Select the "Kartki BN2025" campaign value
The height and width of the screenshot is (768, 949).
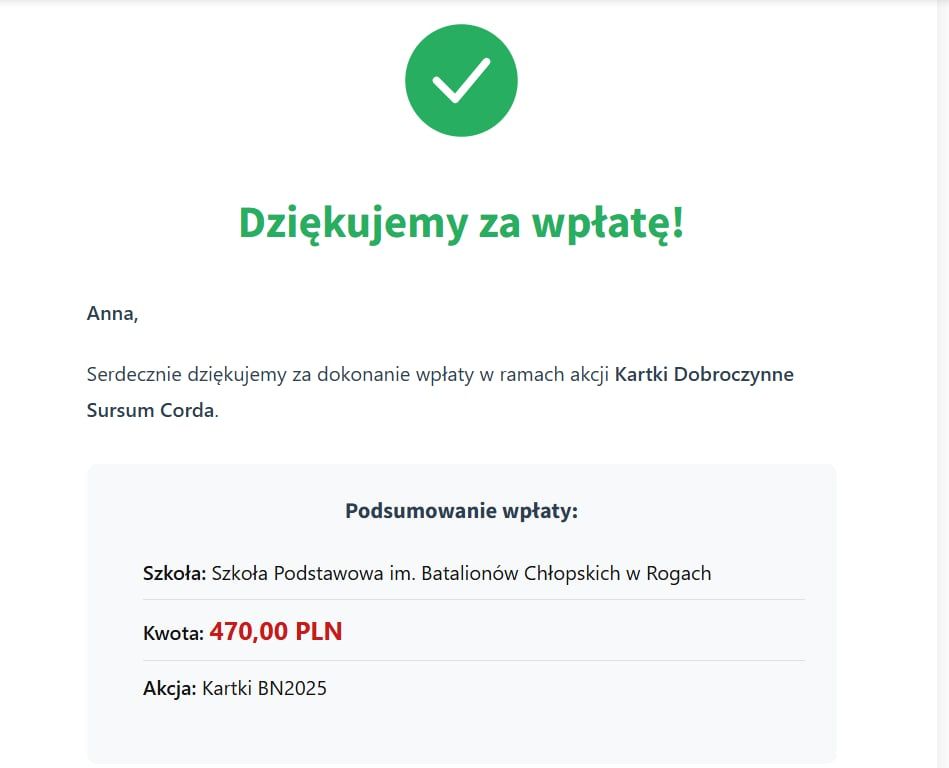coord(264,688)
